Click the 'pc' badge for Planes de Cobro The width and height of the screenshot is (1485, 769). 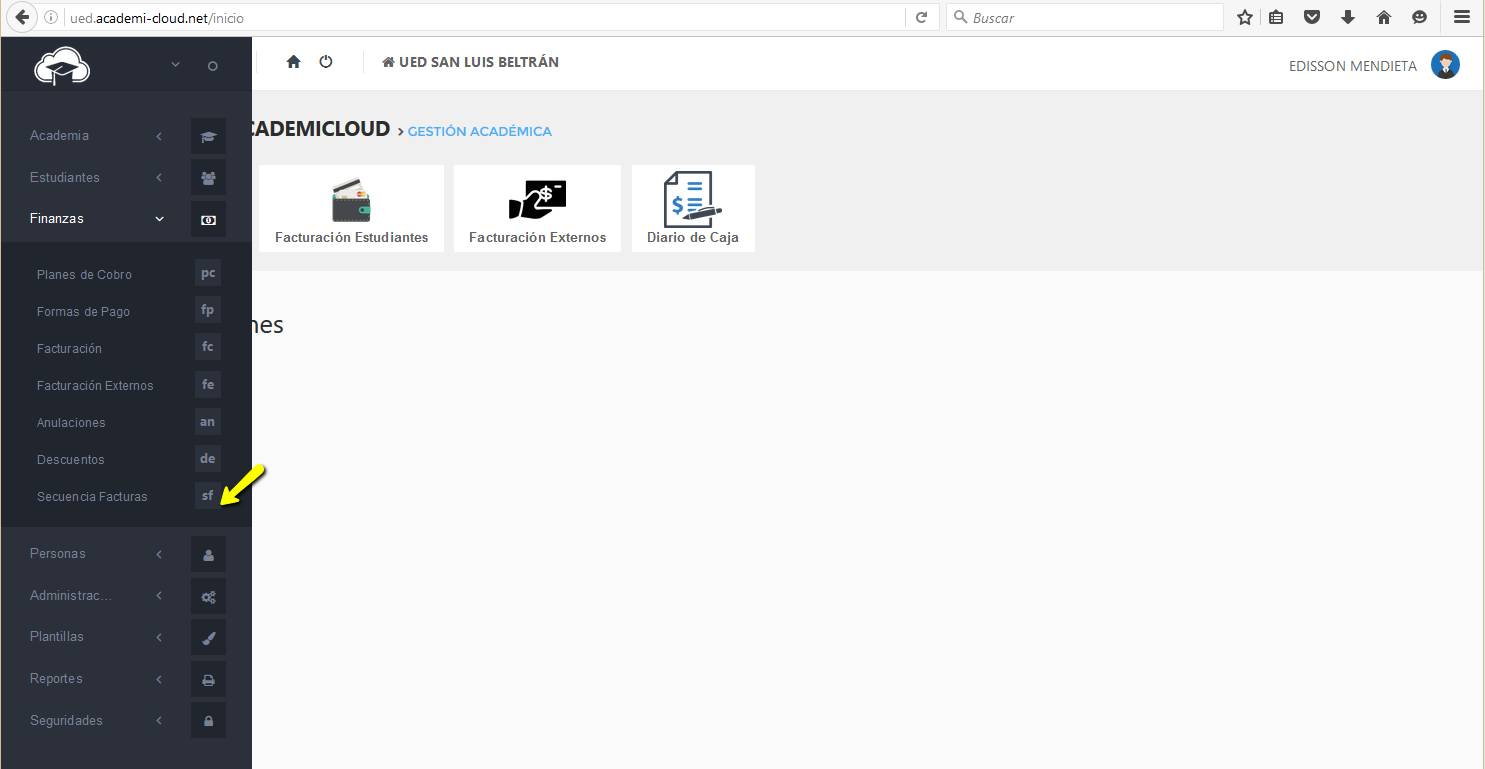(x=208, y=273)
